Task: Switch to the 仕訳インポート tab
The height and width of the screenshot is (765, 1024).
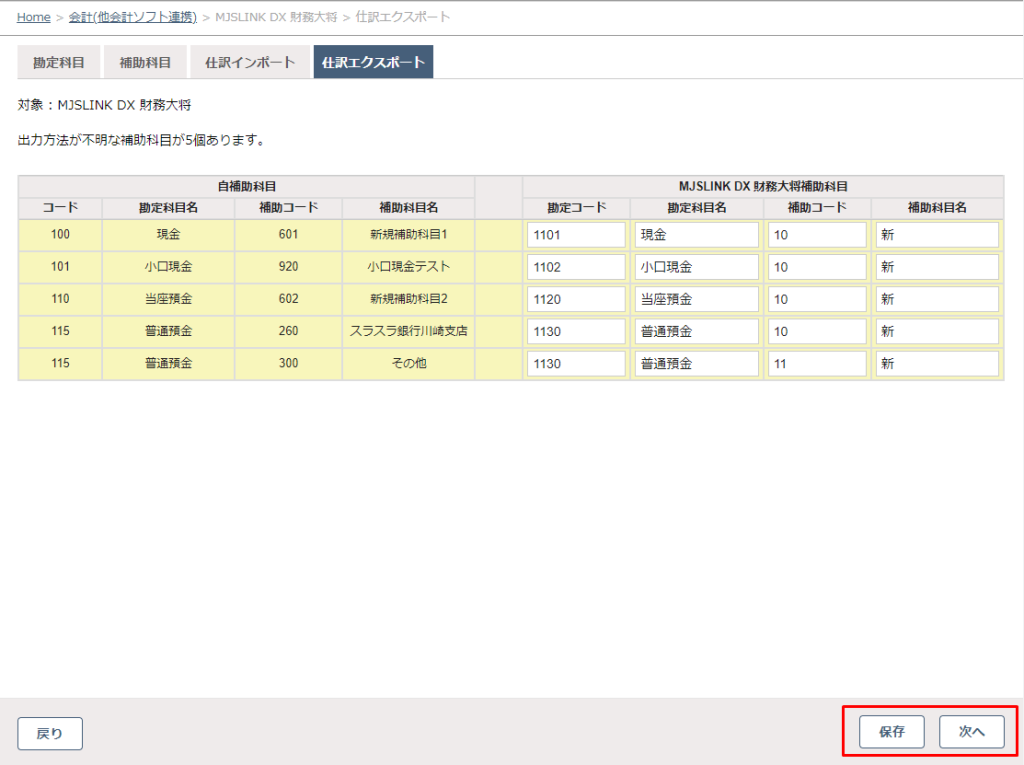Action: [250, 62]
